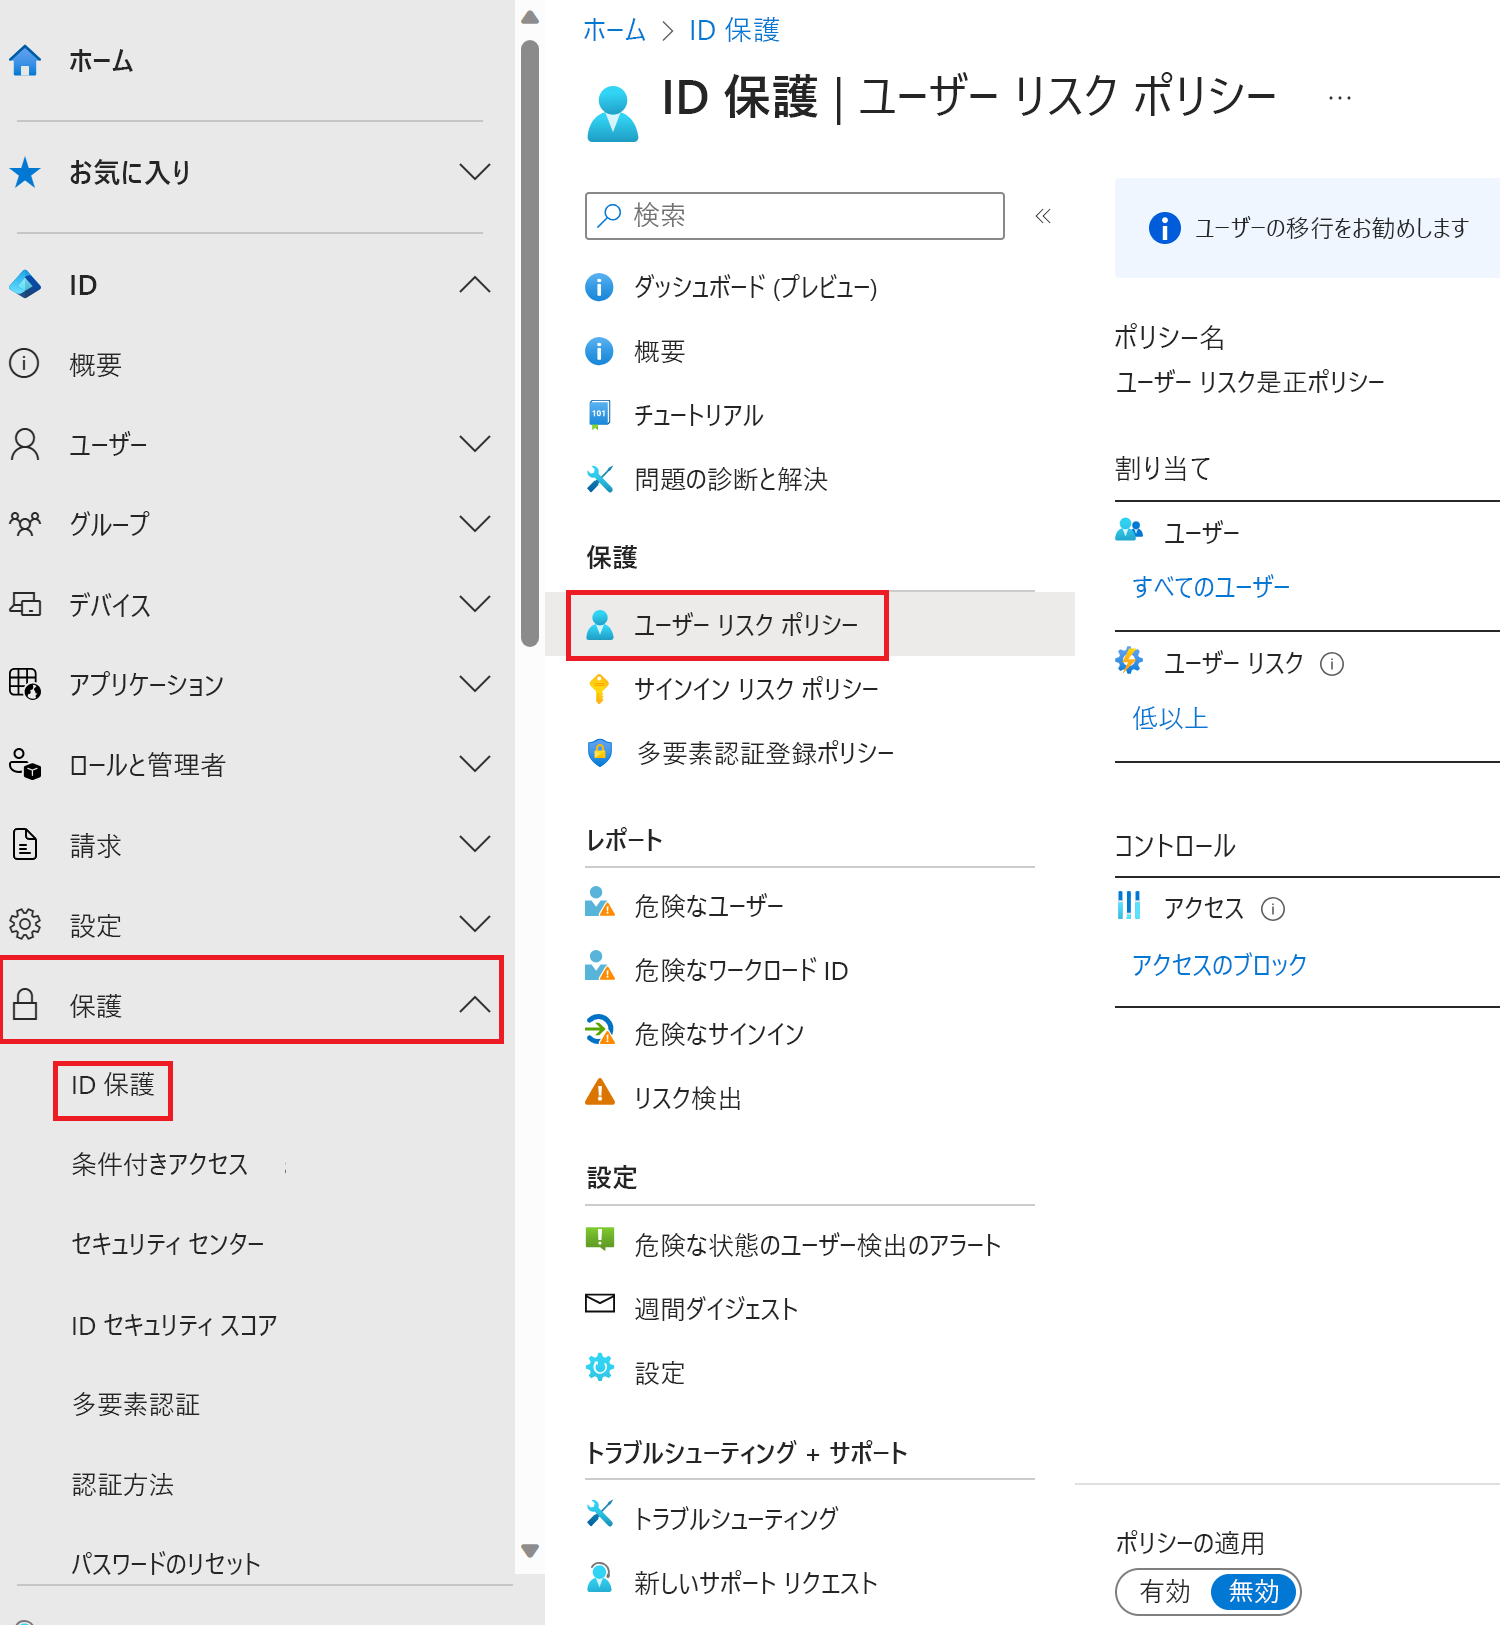This screenshot has height=1625, width=1500.
Task: Click the 低以上 user risk link
Action: coord(1170,718)
